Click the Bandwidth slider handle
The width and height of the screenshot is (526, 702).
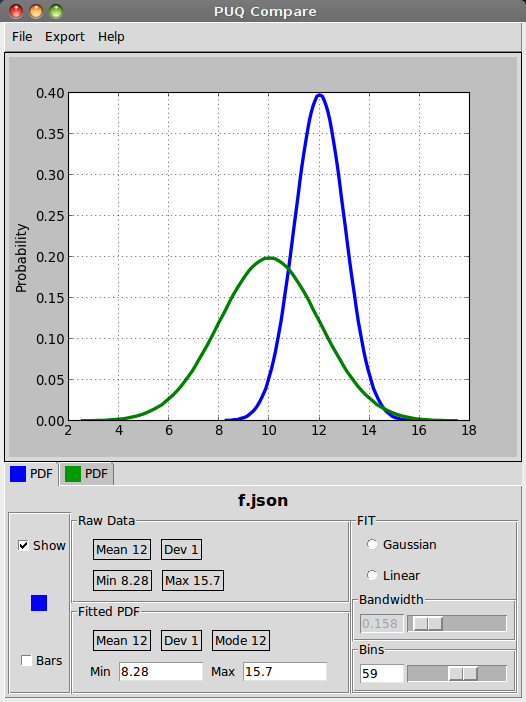(428, 623)
